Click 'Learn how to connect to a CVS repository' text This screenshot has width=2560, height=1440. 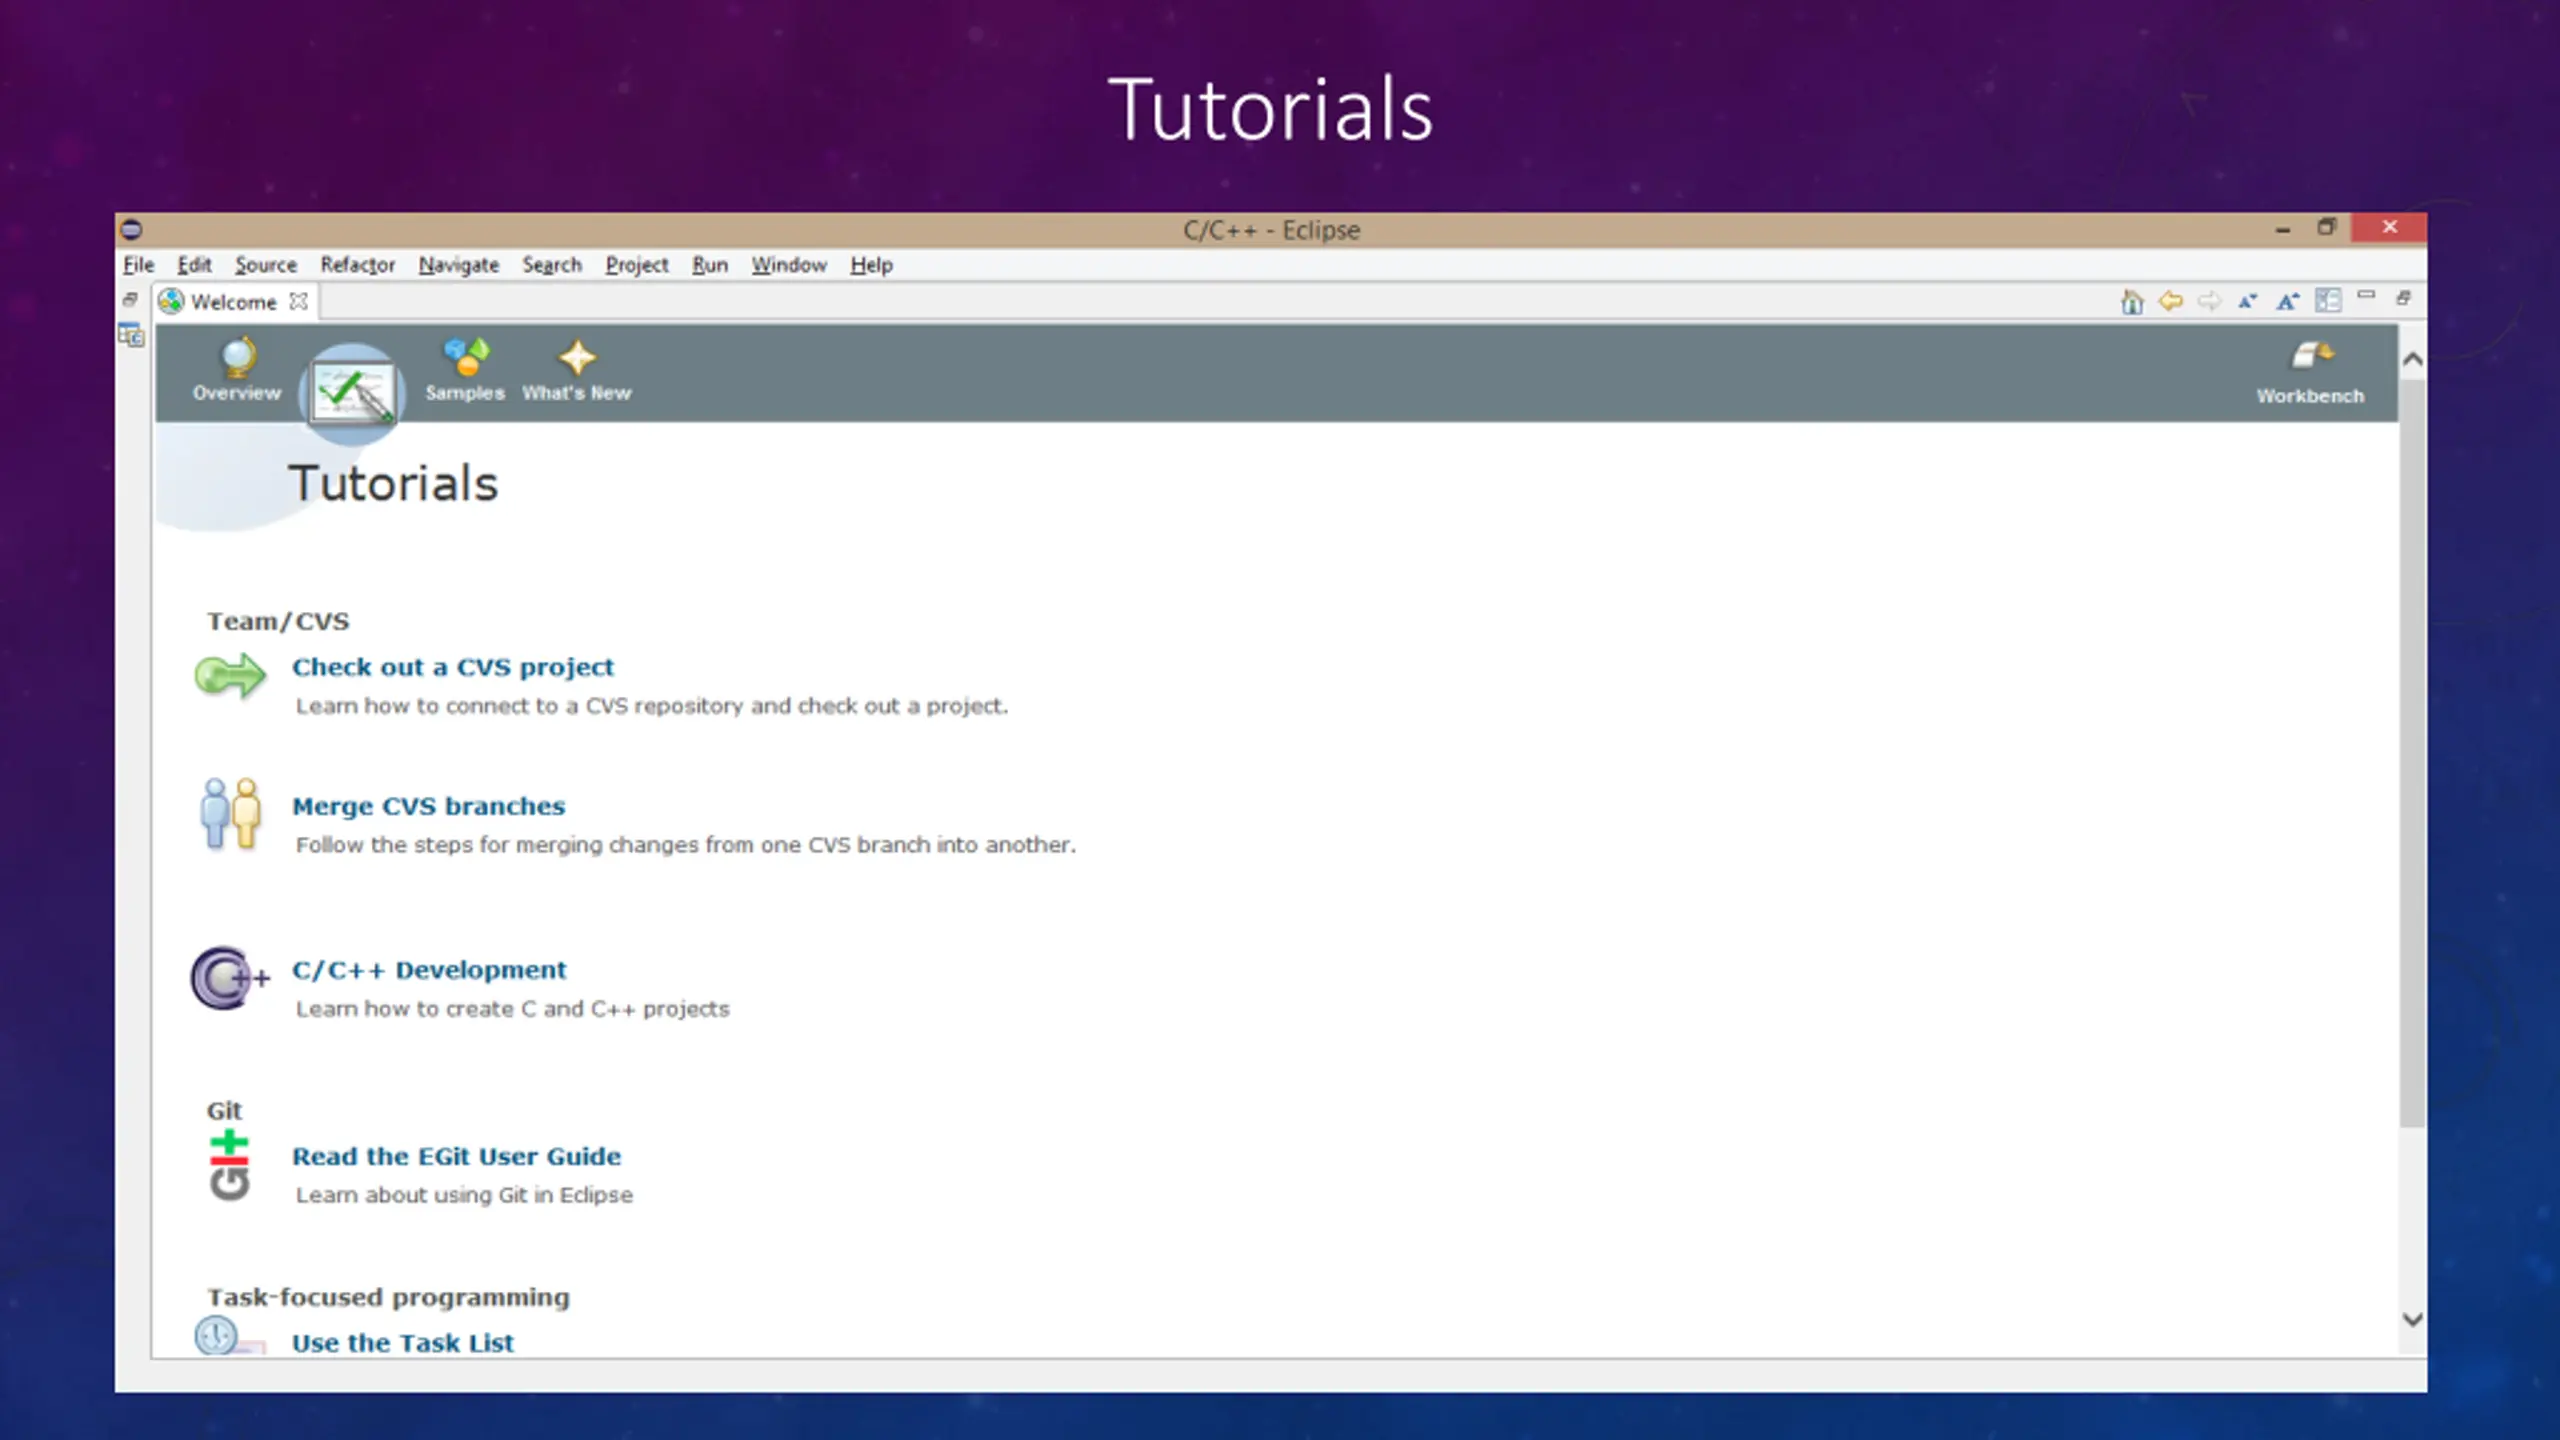click(652, 706)
